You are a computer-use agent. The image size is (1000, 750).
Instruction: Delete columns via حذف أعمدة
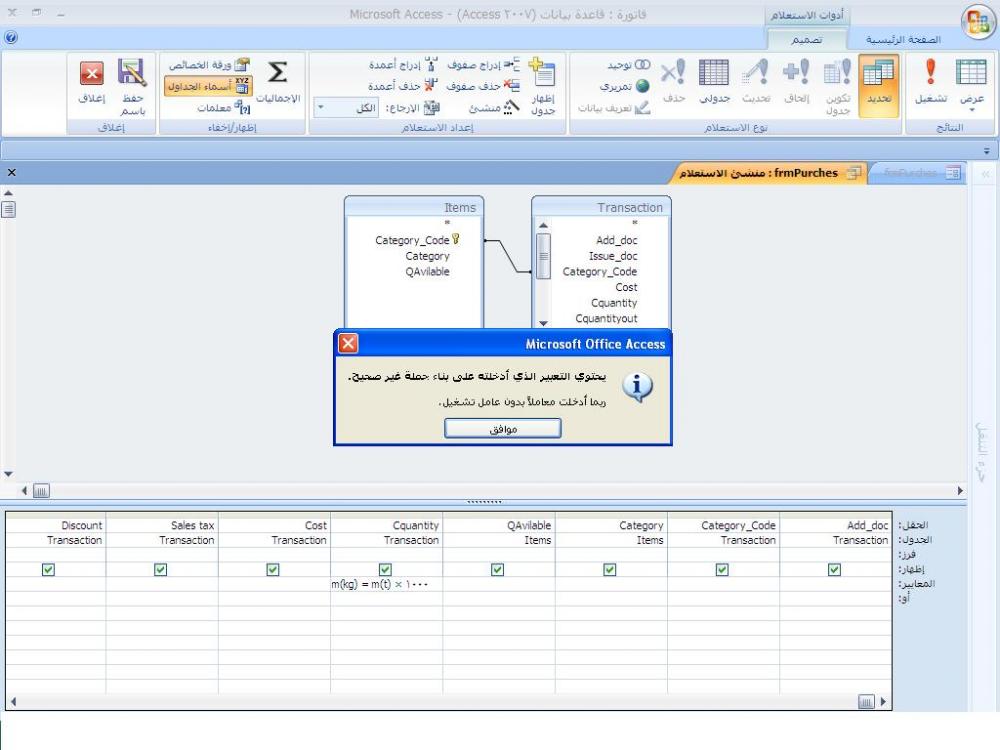(403, 85)
